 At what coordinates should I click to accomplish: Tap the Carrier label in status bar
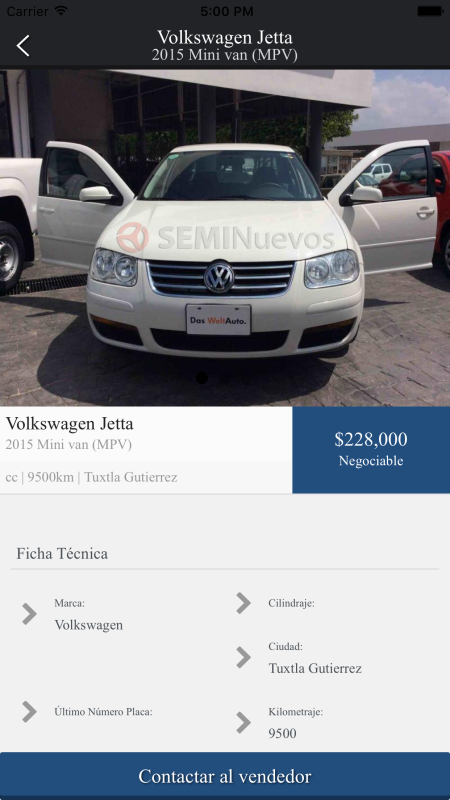pyautogui.click(x=27, y=11)
